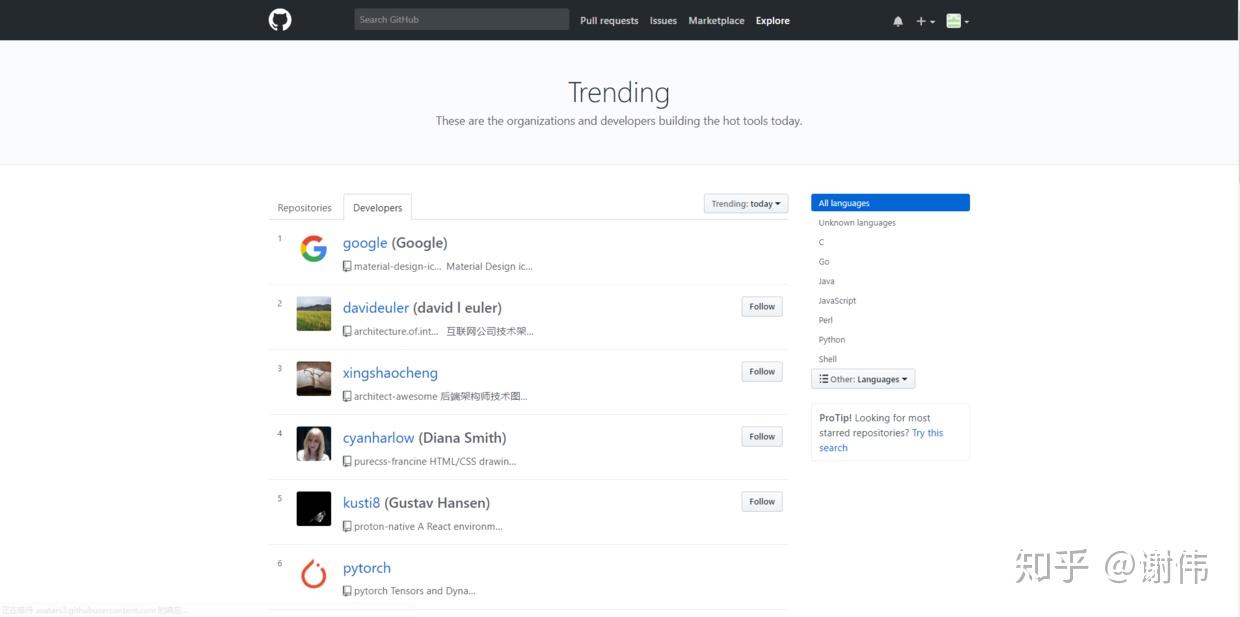Click the Google logo avatar
Screen dimensions: 1240x617
point(314,249)
